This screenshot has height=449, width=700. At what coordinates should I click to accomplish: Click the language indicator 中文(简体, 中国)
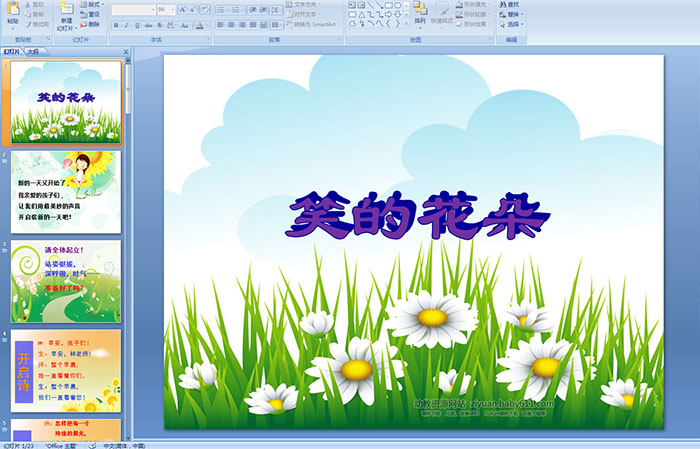point(125,445)
